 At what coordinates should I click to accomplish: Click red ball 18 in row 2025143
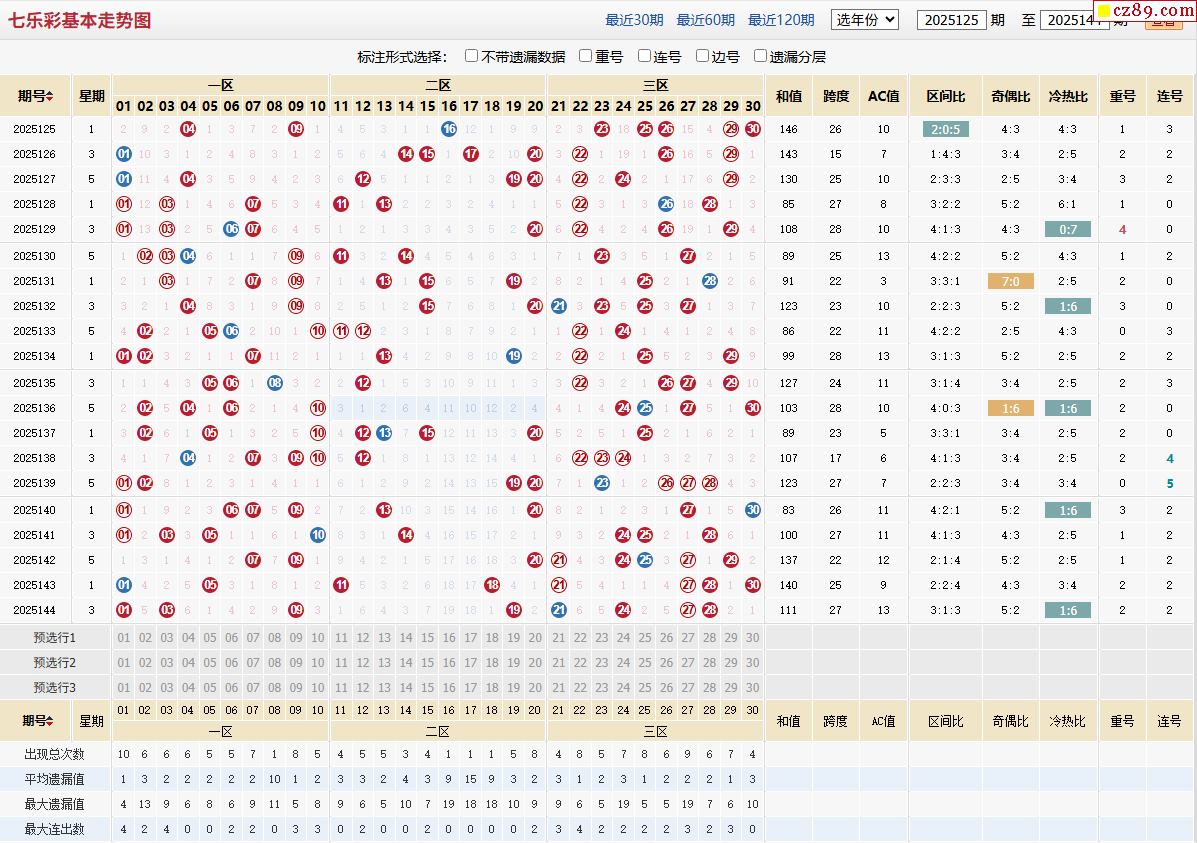tap(492, 585)
